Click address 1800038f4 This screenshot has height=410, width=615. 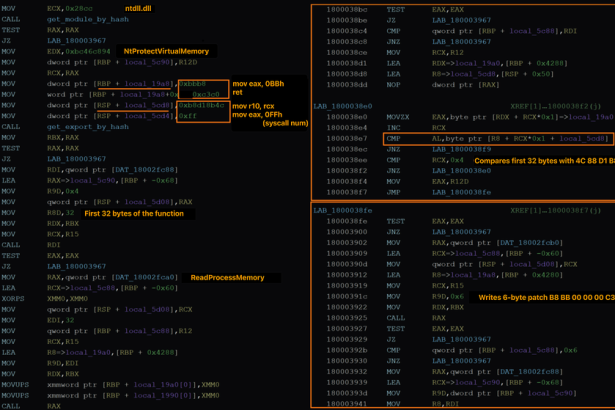tap(347, 182)
